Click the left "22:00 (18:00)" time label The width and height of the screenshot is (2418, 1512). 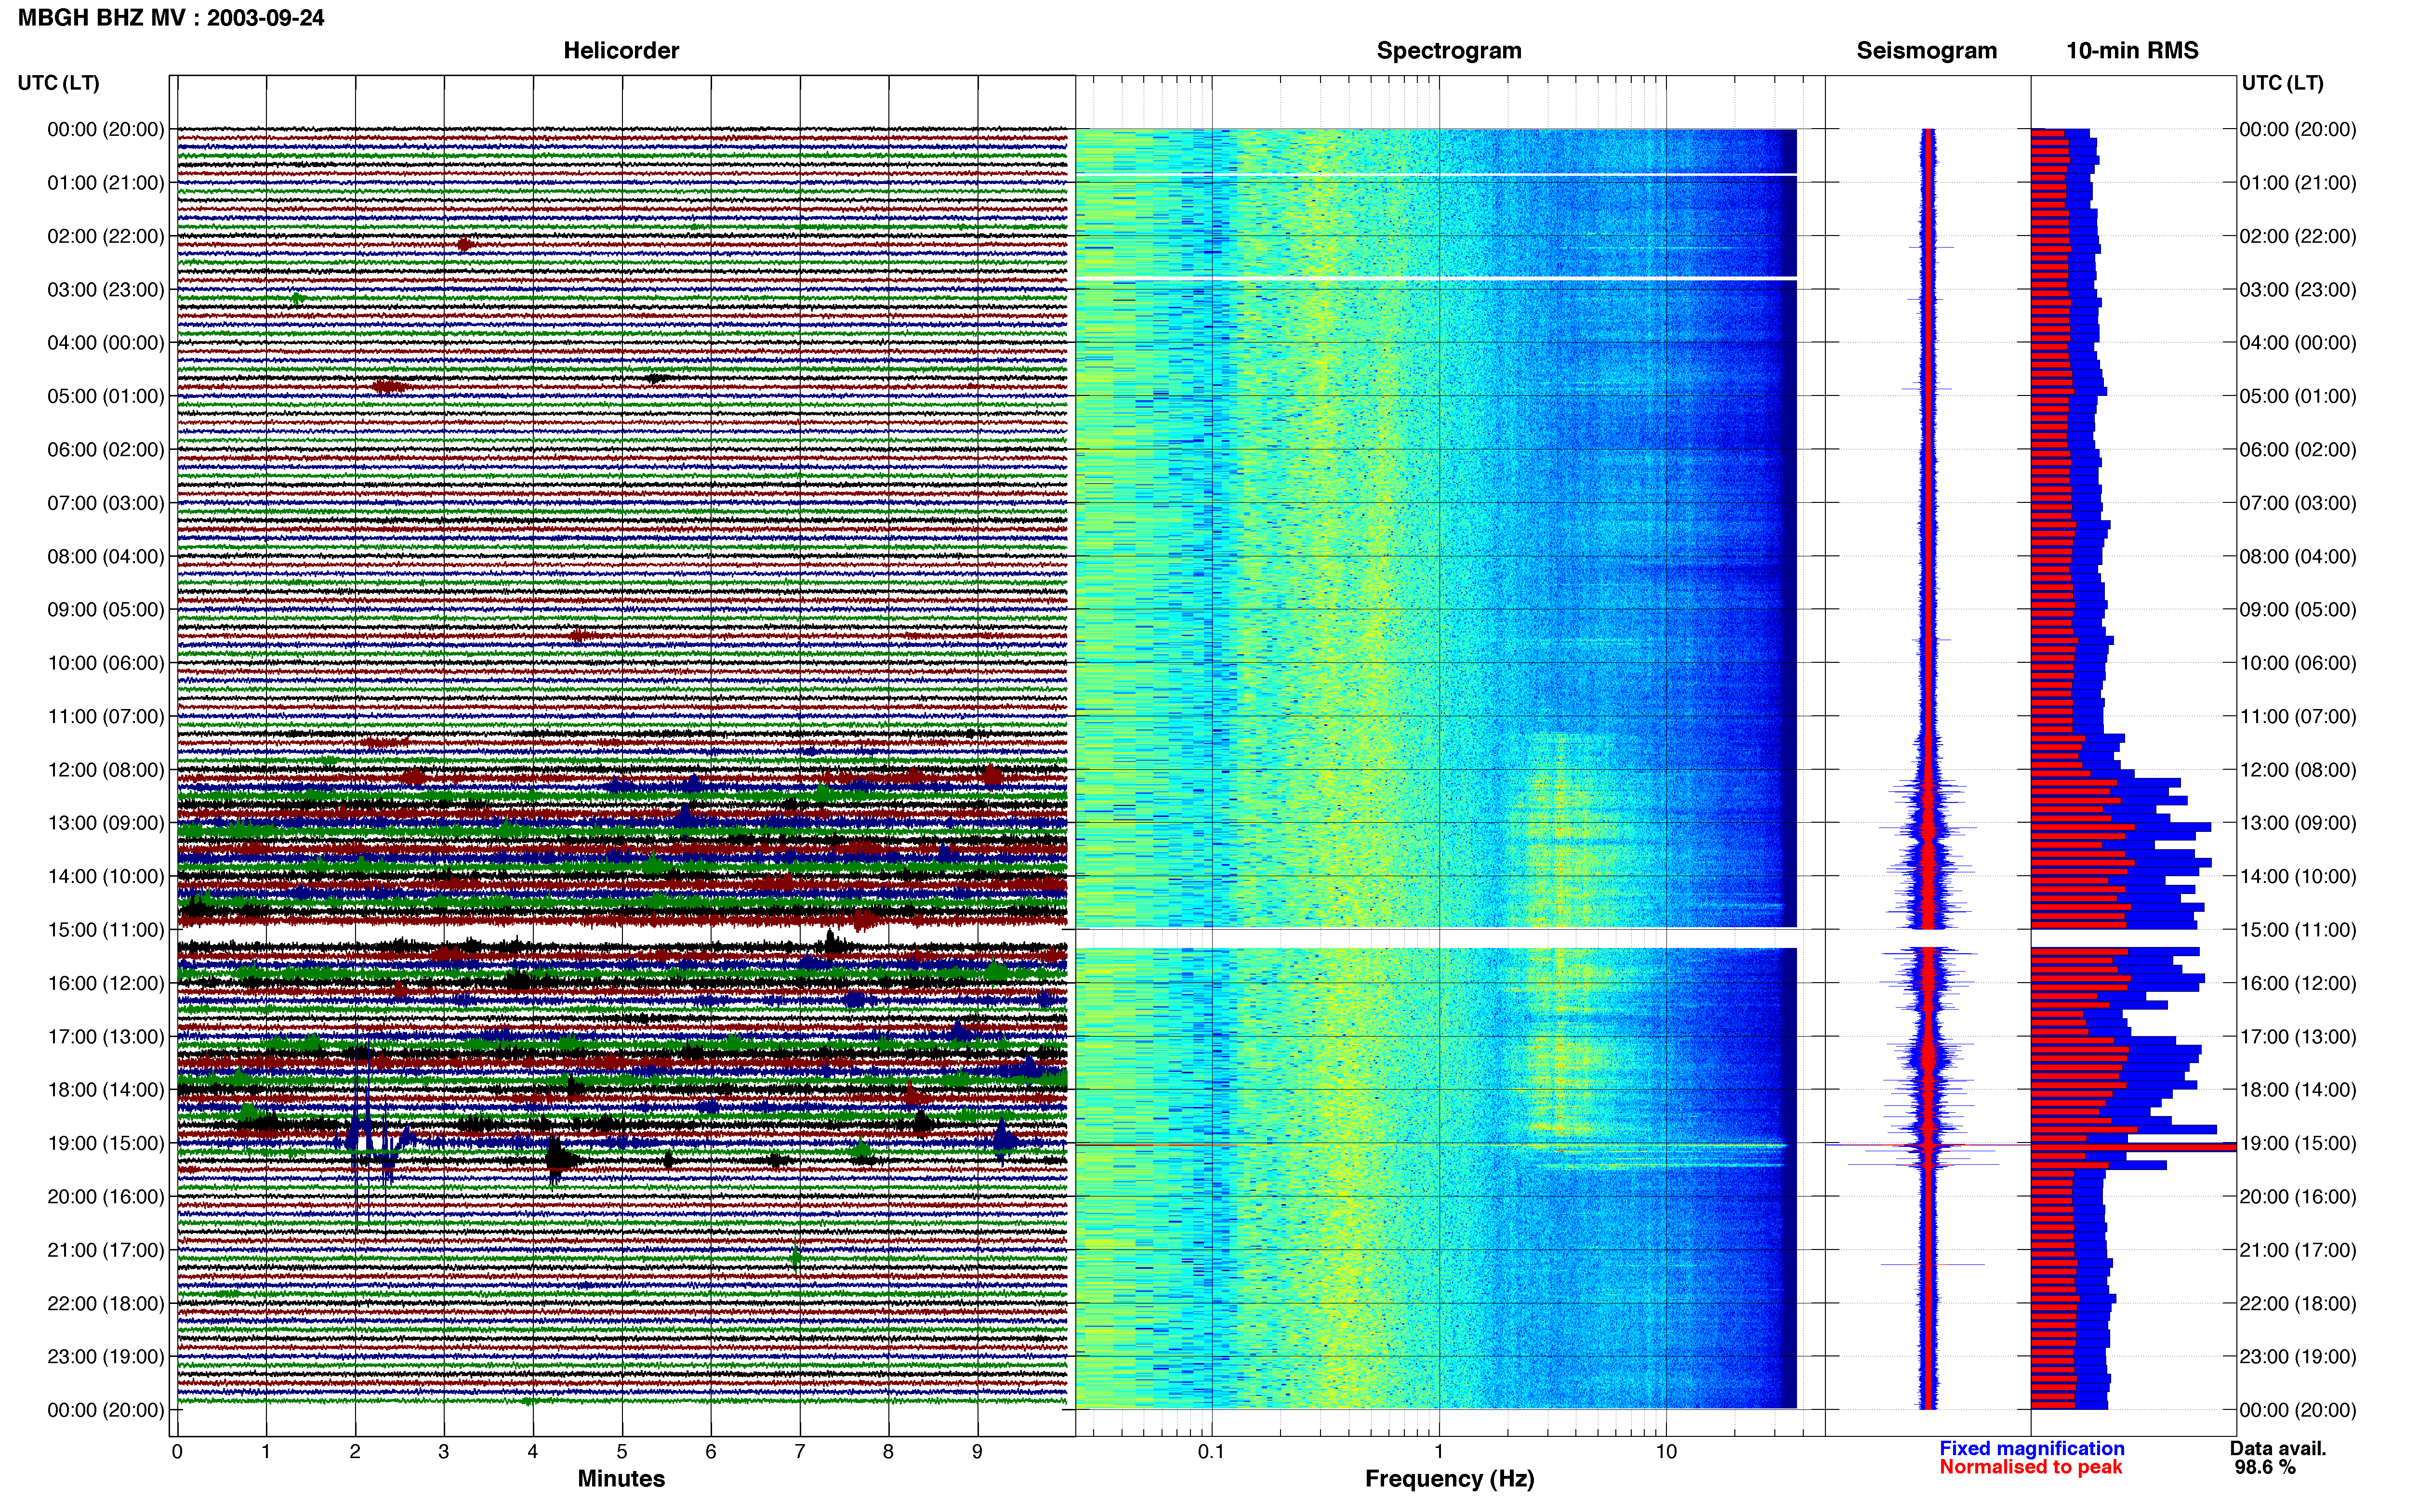(x=106, y=1303)
